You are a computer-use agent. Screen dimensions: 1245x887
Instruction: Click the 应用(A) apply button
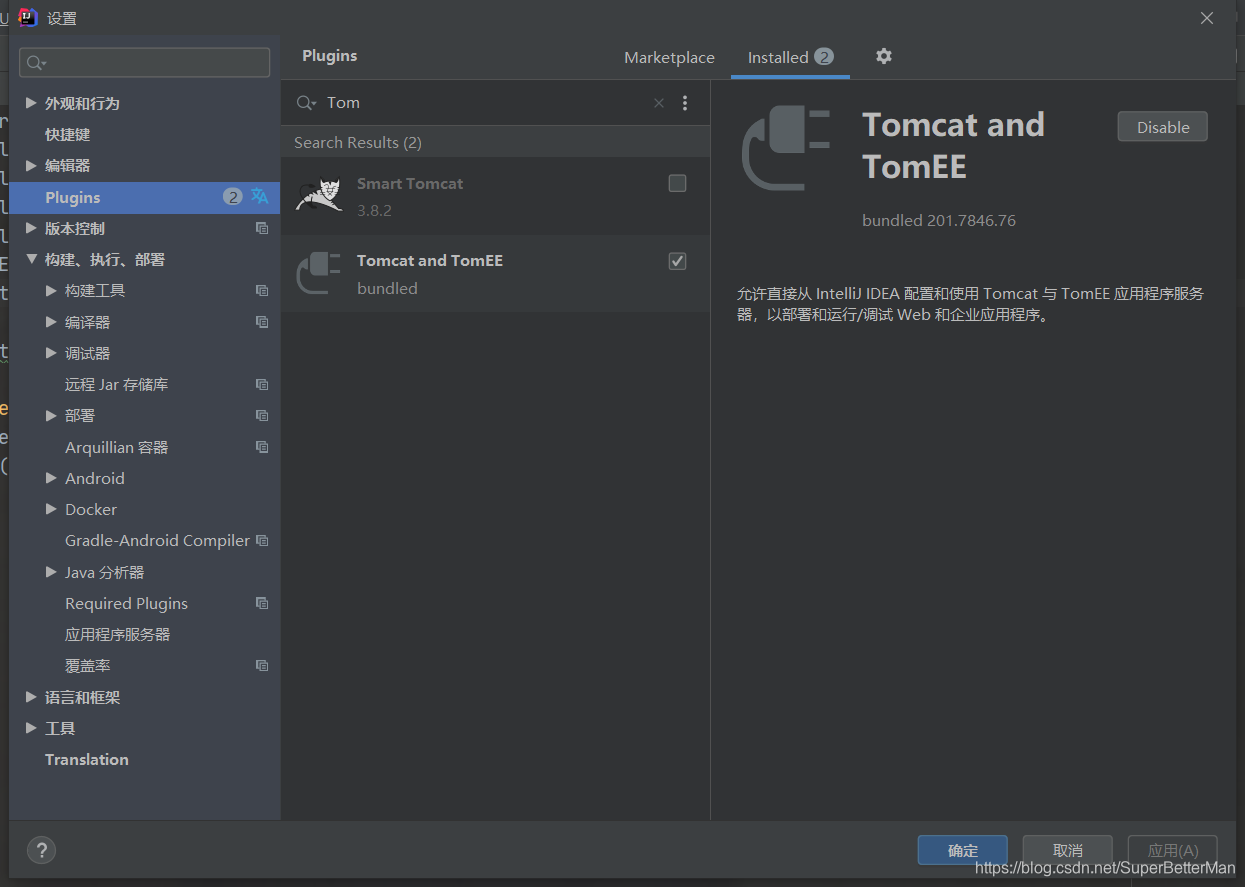pyautogui.click(x=1172, y=850)
